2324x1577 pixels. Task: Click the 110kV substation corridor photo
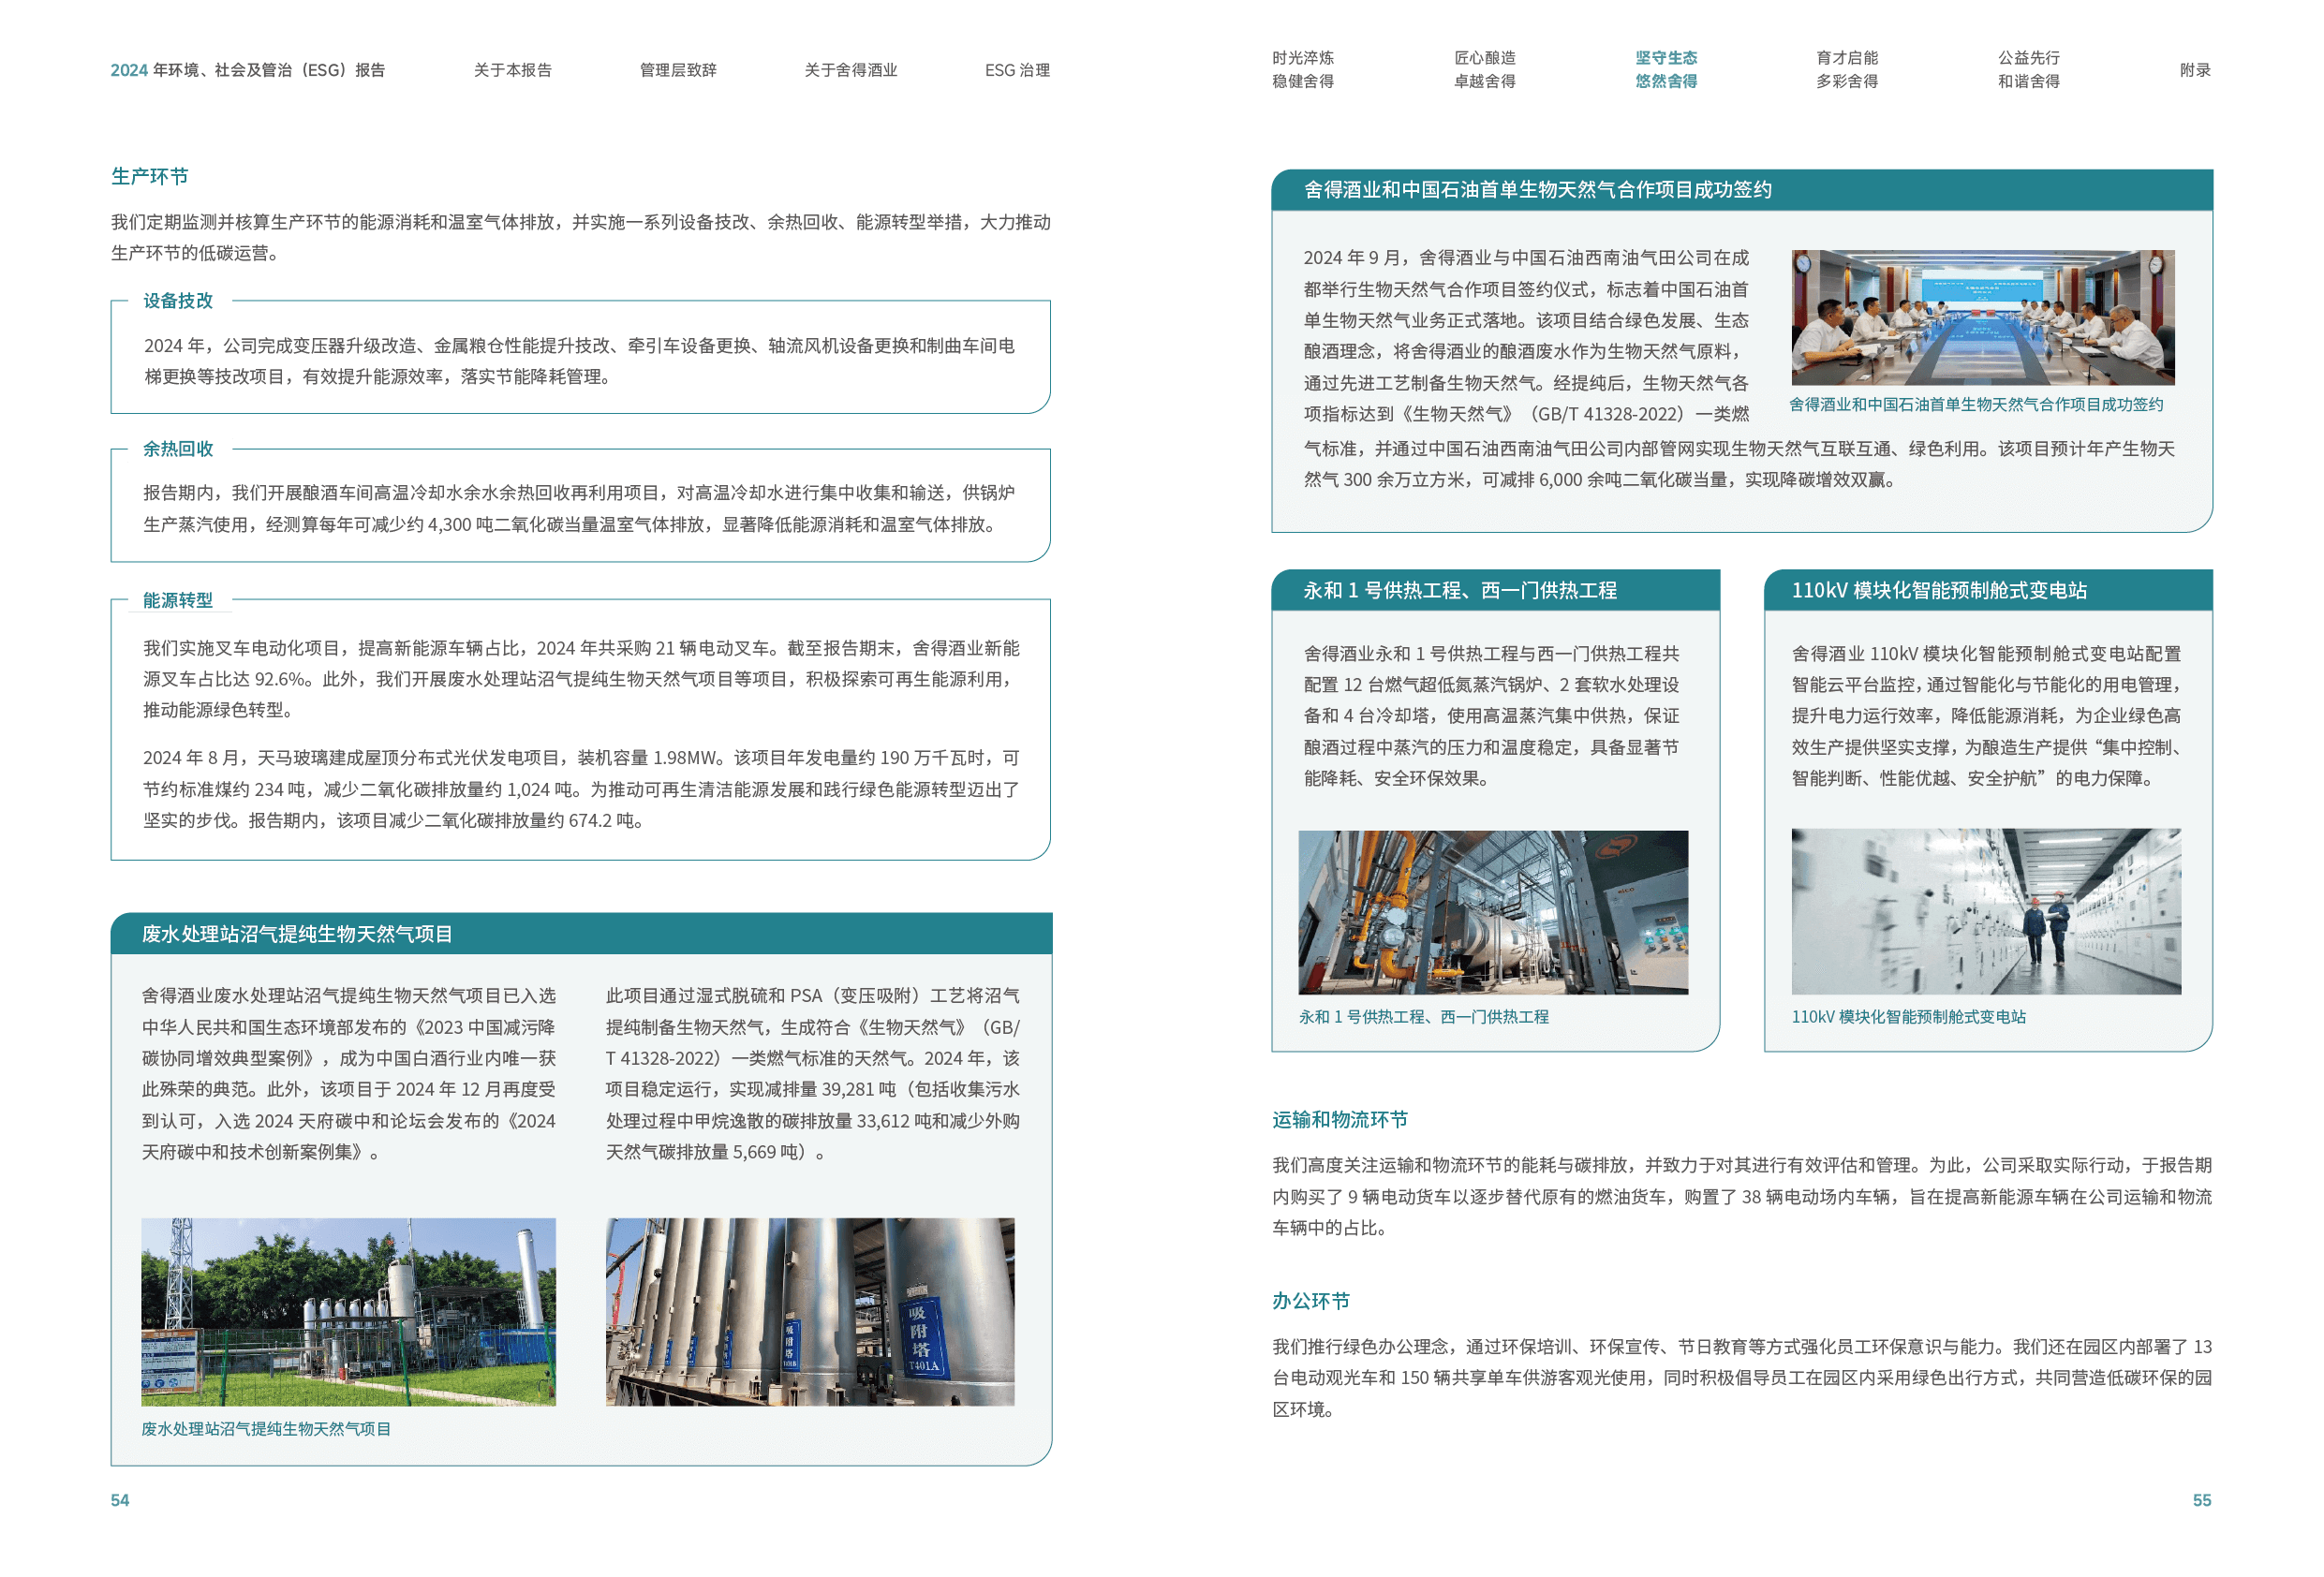(x=1986, y=910)
